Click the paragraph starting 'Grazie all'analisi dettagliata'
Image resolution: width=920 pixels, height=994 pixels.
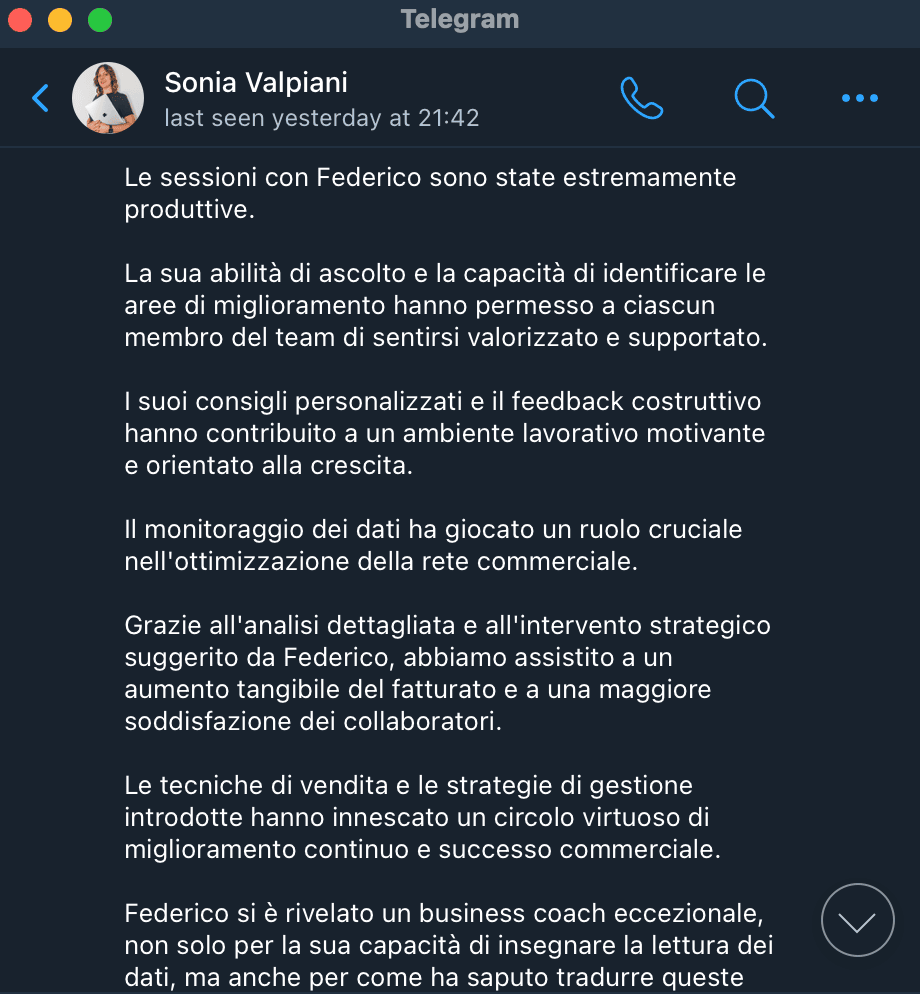tap(447, 673)
